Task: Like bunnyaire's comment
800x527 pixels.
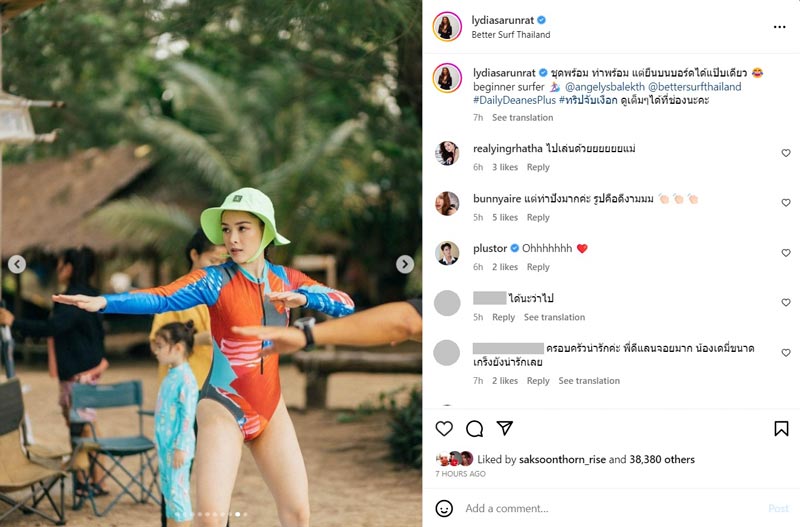Action: (x=785, y=203)
